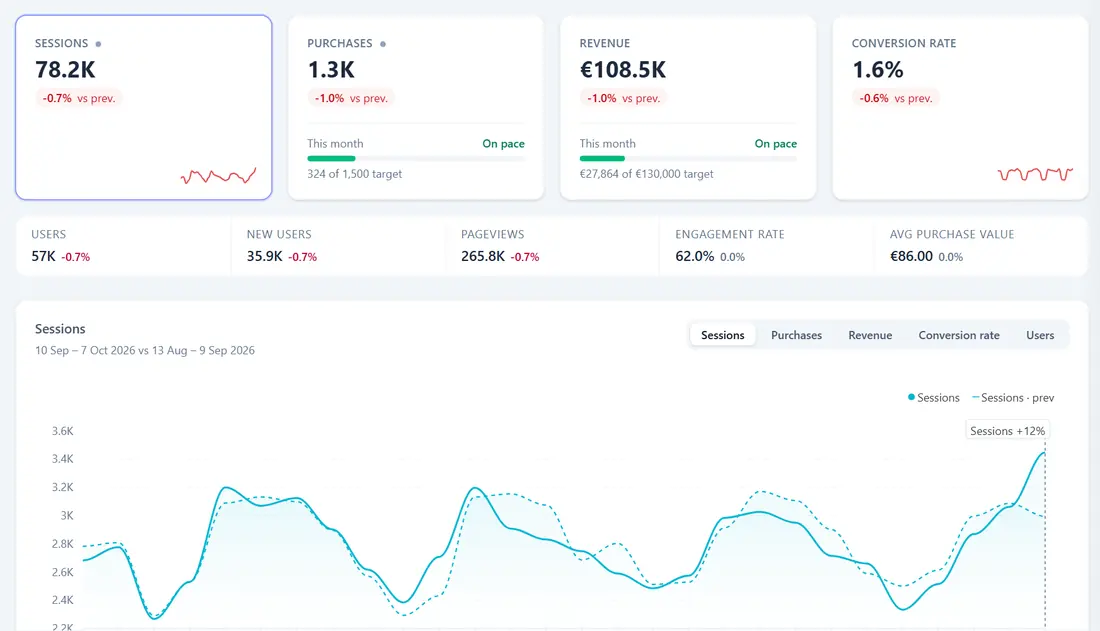1100x631 pixels.
Task: Click the PAGEVIEWS 265.8K metric
Action: 553,246
